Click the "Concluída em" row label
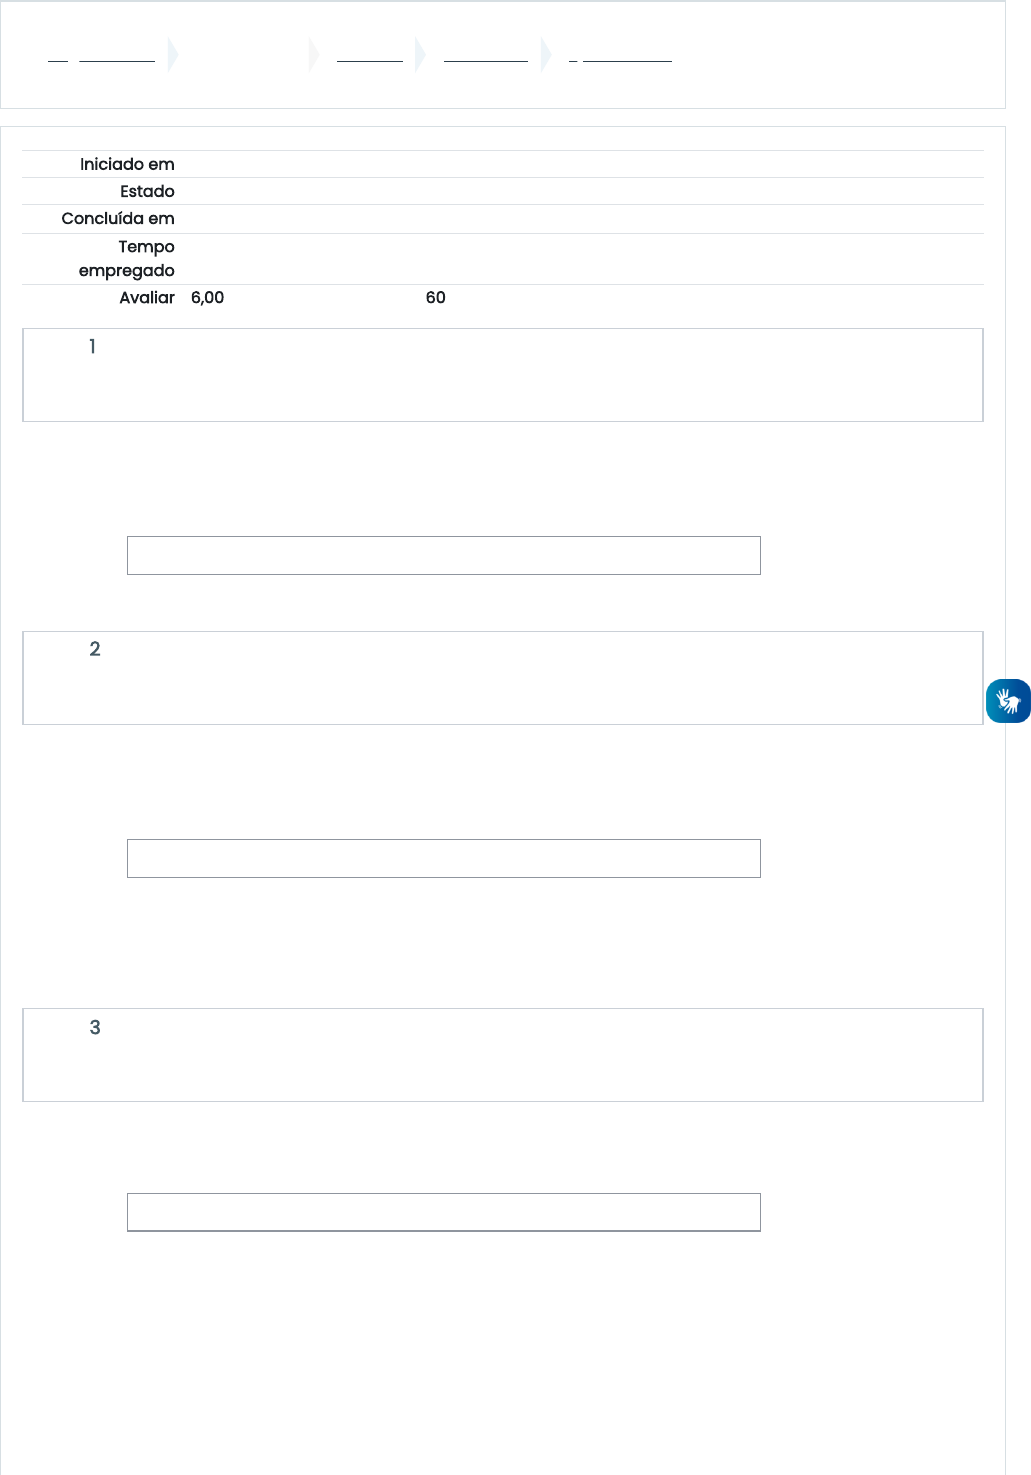The image size is (1031, 1475). click(x=118, y=218)
